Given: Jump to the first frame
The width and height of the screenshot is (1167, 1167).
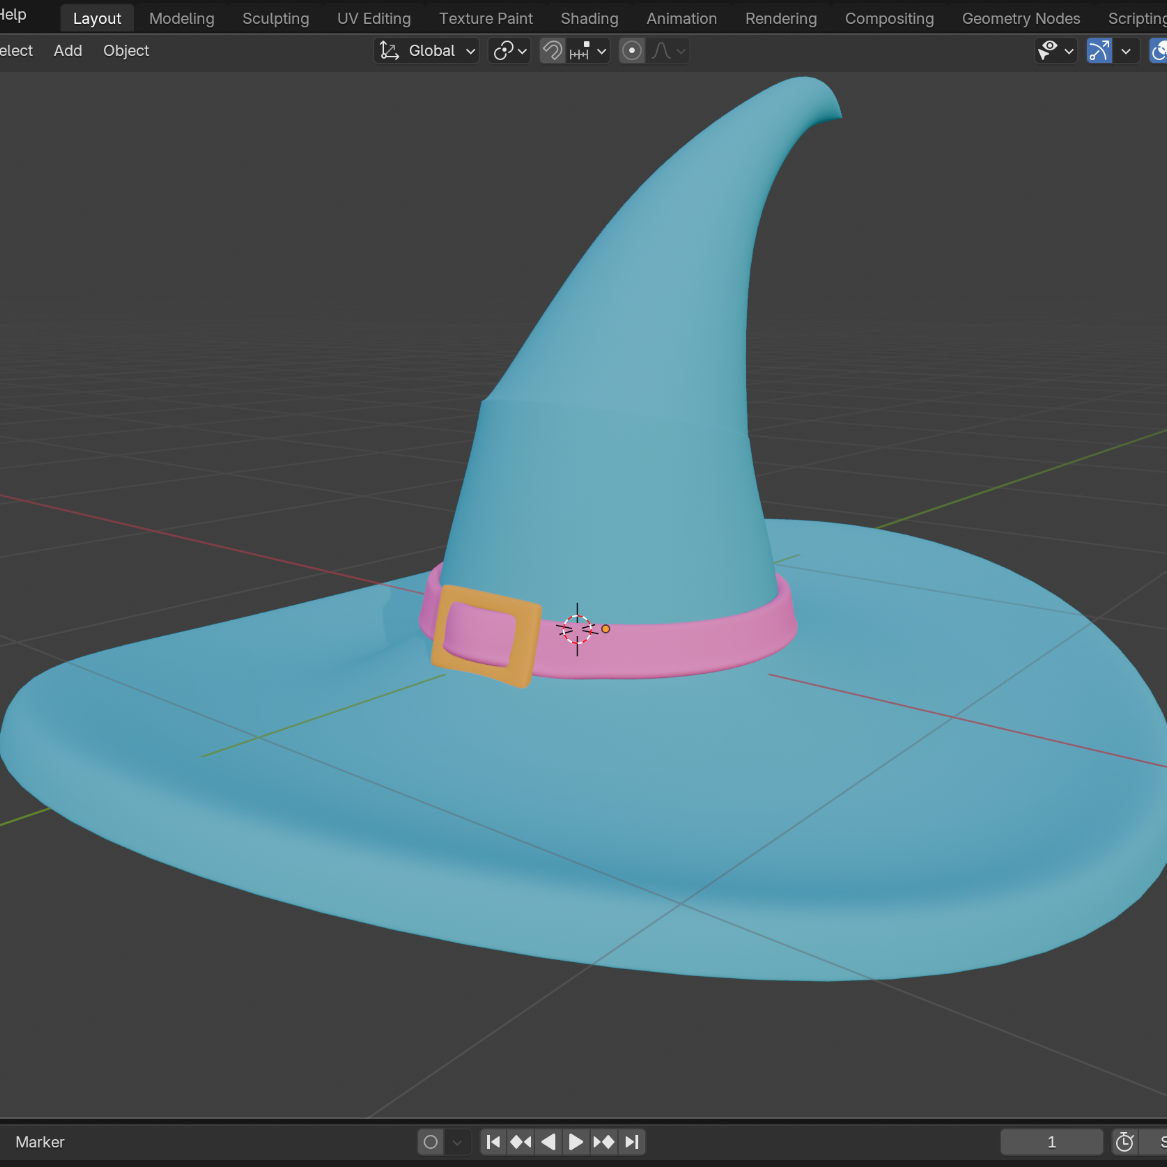Looking at the screenshot, I should point(493,1142).
